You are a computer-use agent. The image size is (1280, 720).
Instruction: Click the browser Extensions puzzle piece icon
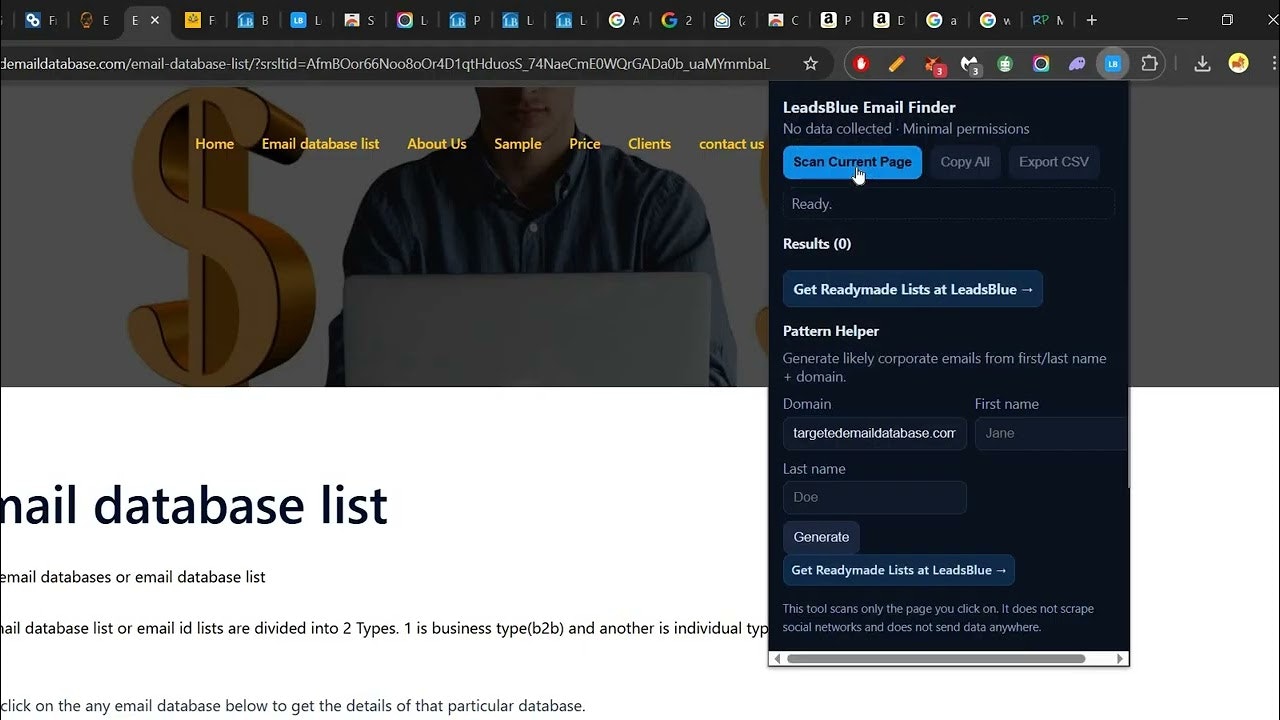(x=1149, y=63)
